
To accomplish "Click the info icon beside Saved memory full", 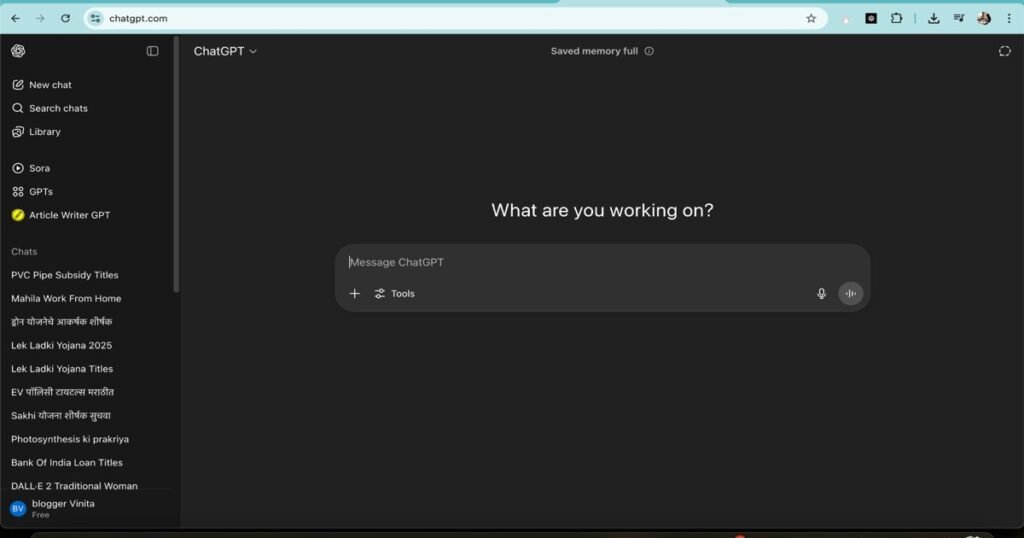I will point(649,51).
